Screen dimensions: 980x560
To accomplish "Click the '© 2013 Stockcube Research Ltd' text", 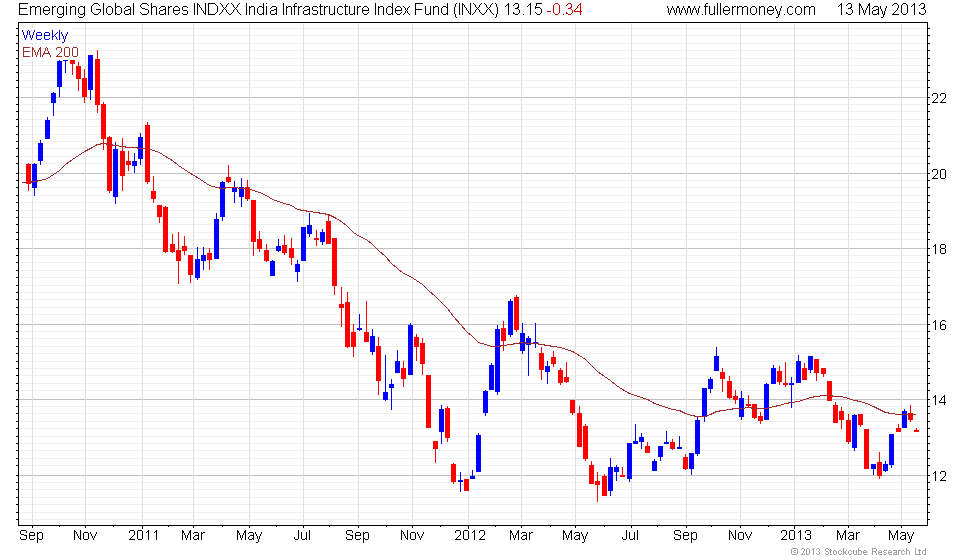I will coord(858,552).
